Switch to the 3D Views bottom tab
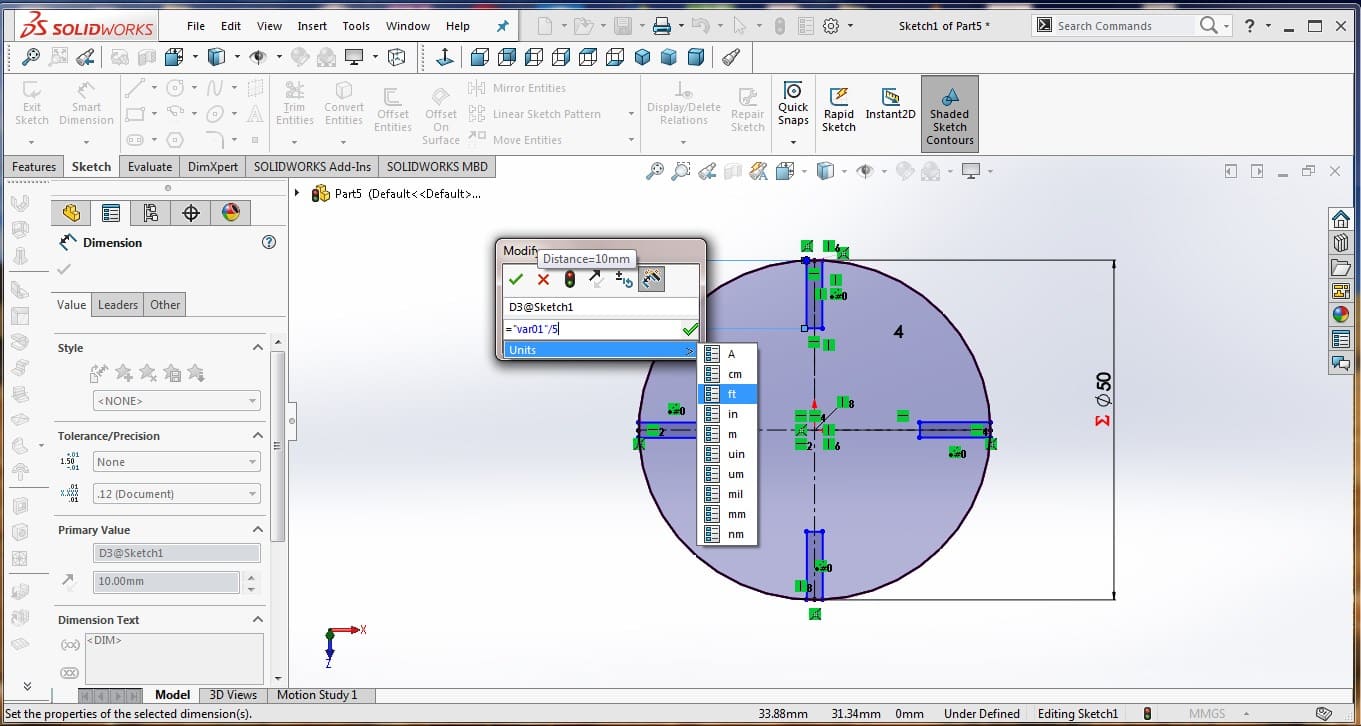The height and width of the screenshot is (726, 1361). 233,695
